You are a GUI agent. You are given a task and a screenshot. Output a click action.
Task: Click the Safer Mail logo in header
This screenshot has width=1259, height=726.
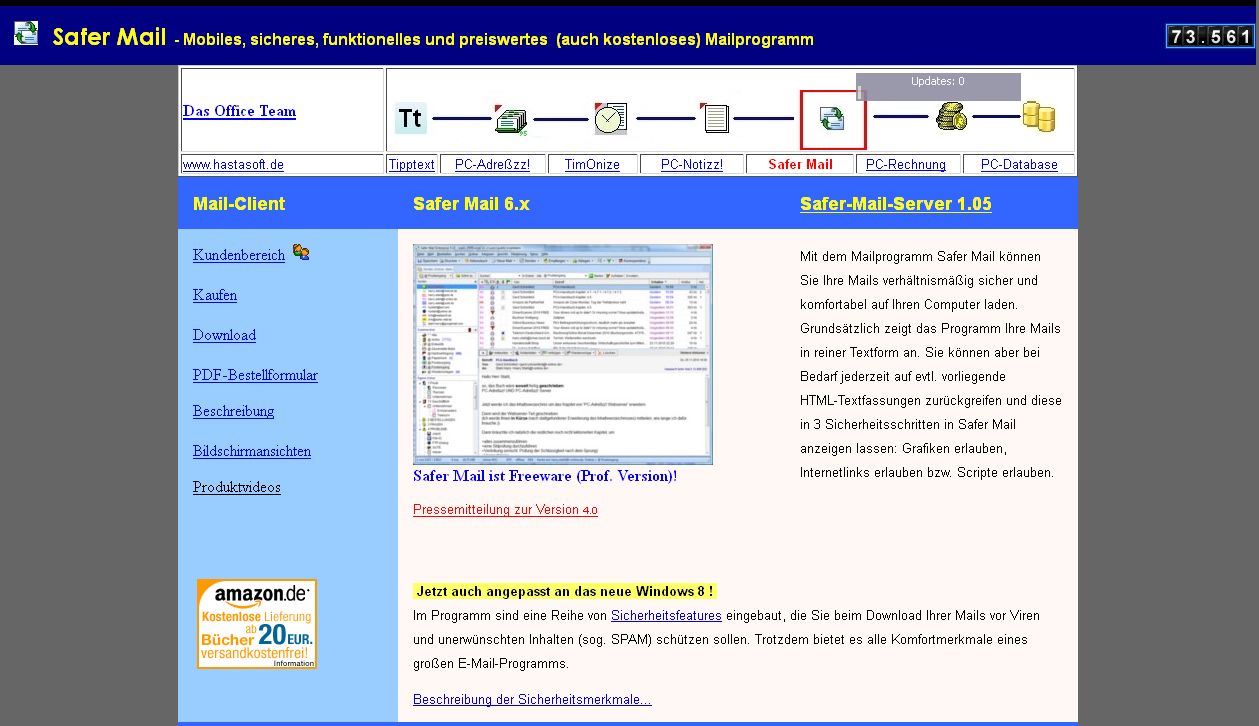click(x=26, y=34)
